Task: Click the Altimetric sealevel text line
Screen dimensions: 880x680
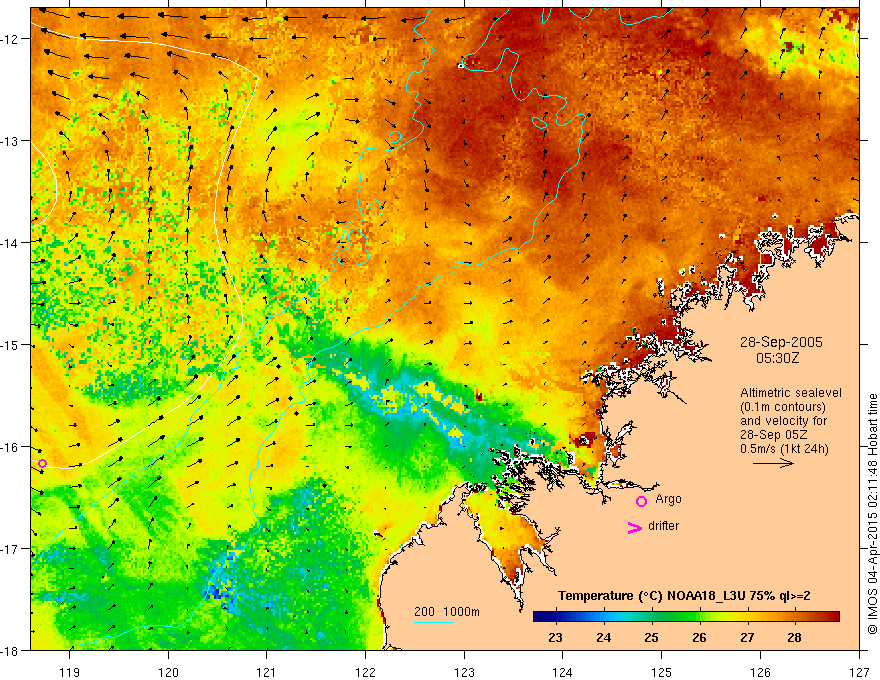Action: (x=791, y=393)
